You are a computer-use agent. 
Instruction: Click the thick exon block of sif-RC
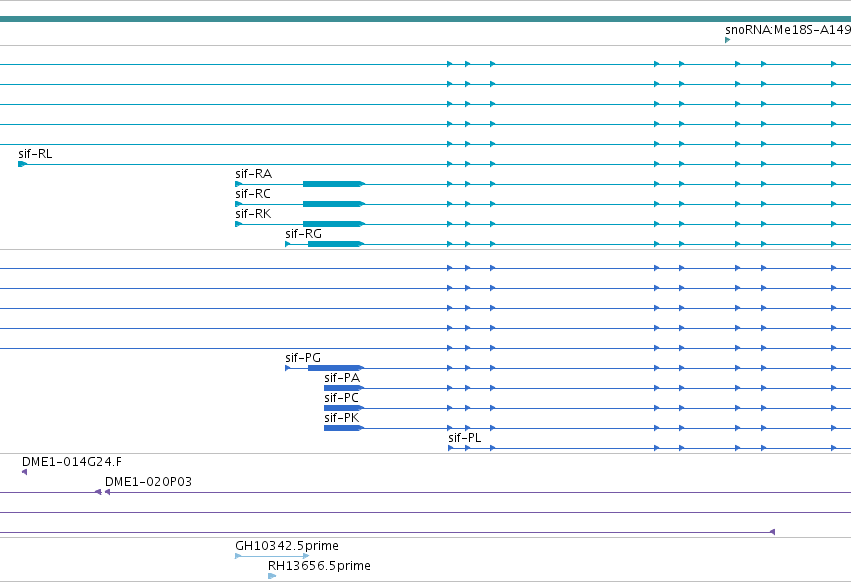[x=332, y=204]
